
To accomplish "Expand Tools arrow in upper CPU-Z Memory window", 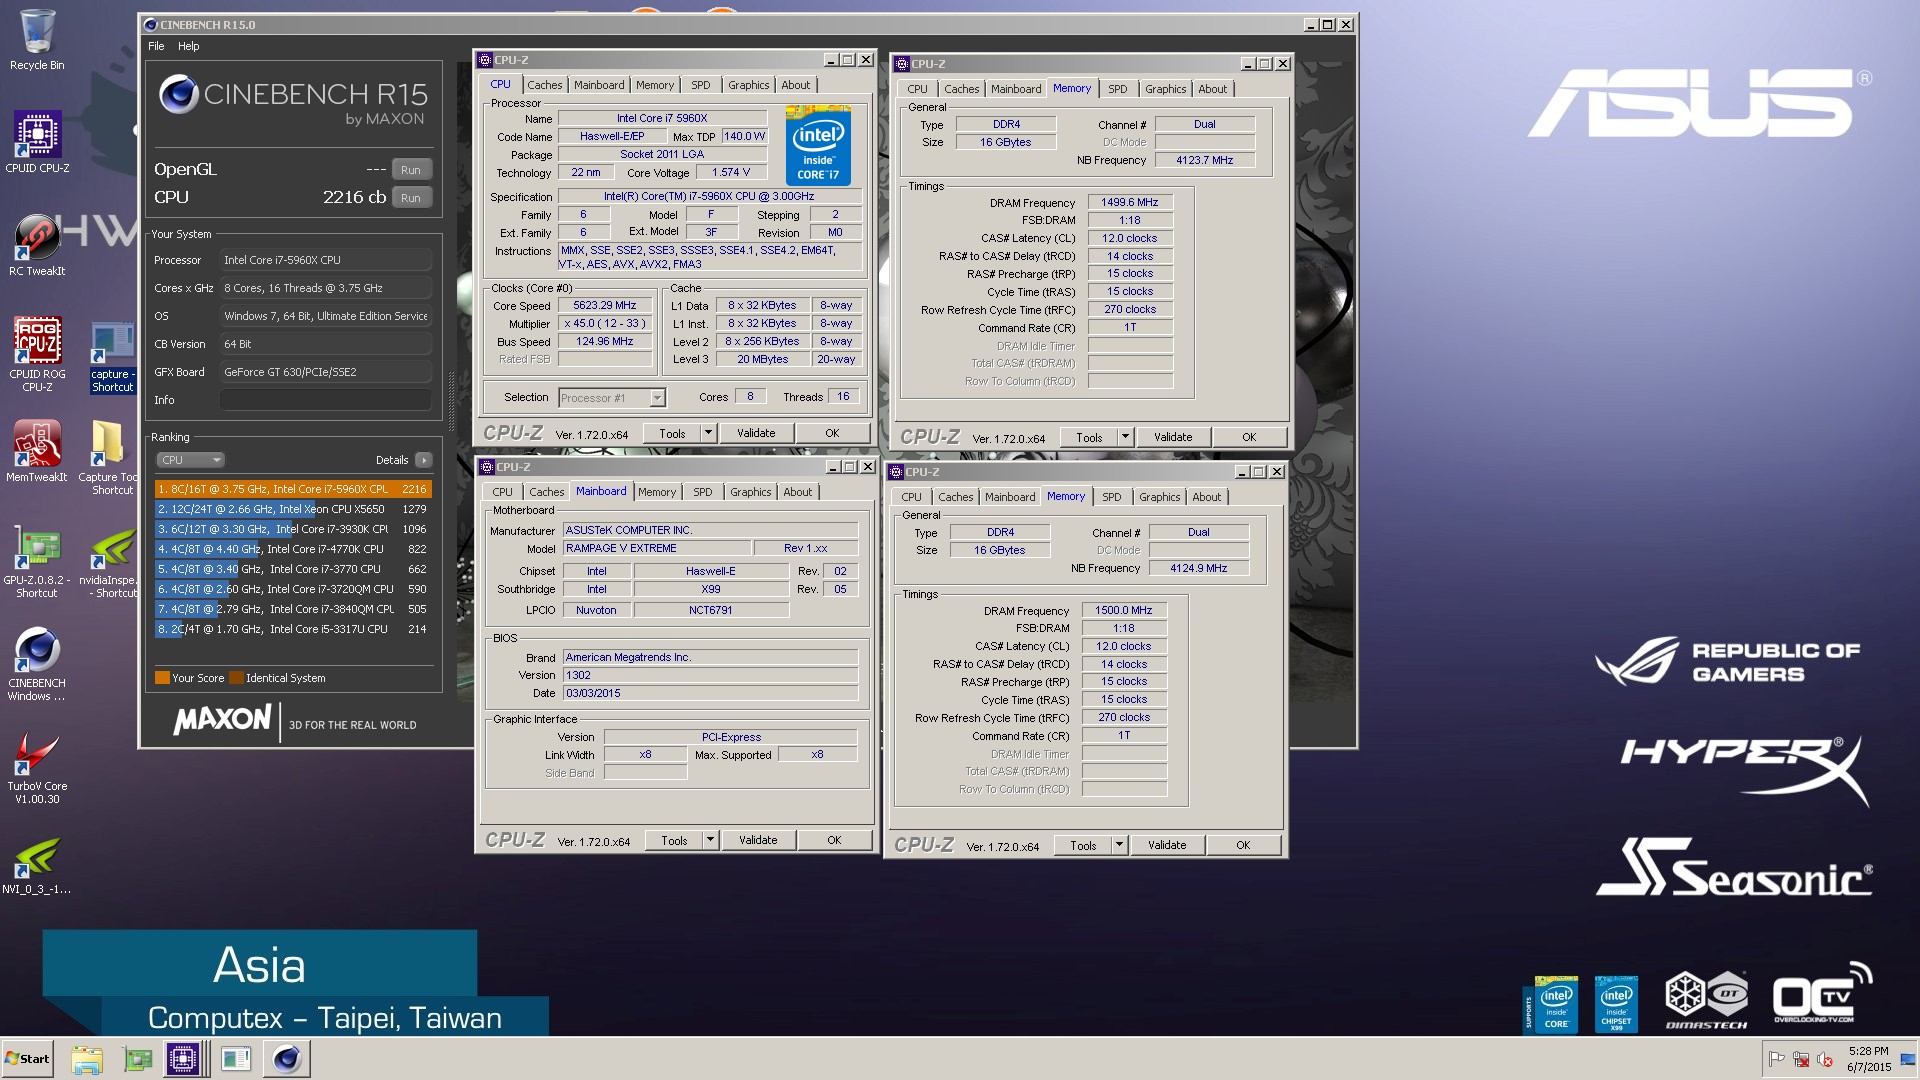I will (x=1126, y=437).
